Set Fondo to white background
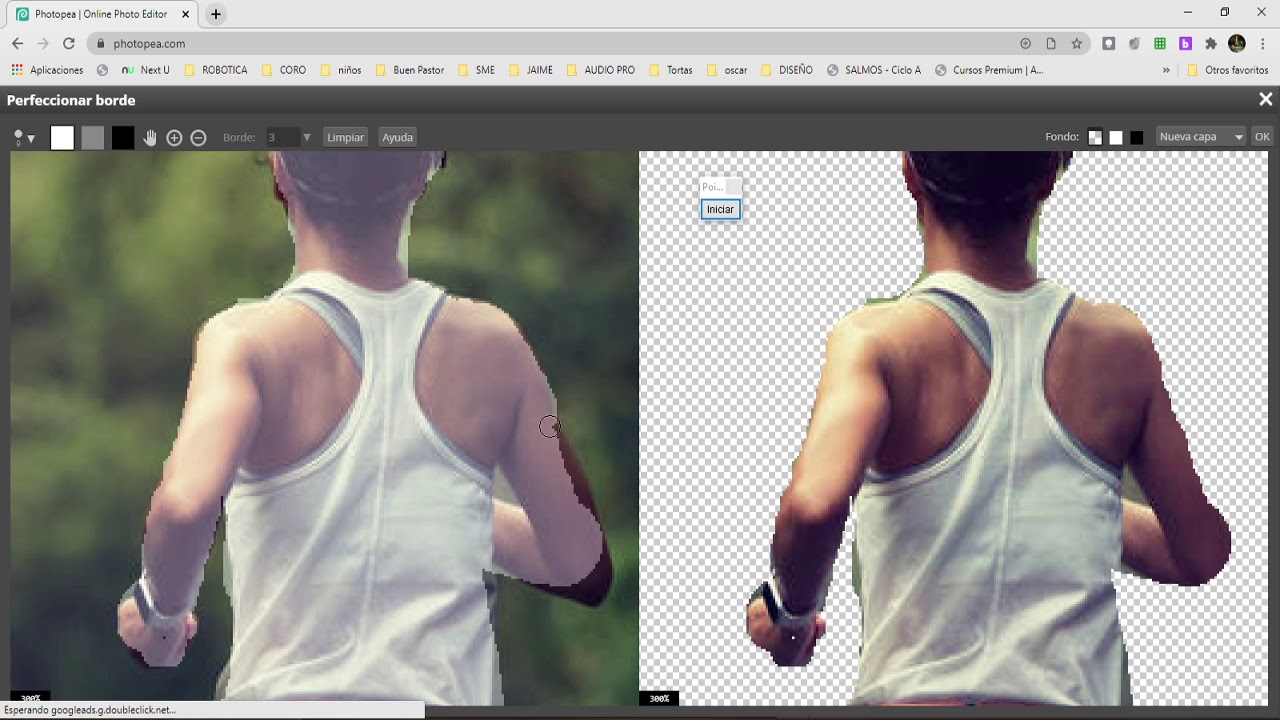The image size is (1280, 720). pyautogui.click(x=1116, y=137)
